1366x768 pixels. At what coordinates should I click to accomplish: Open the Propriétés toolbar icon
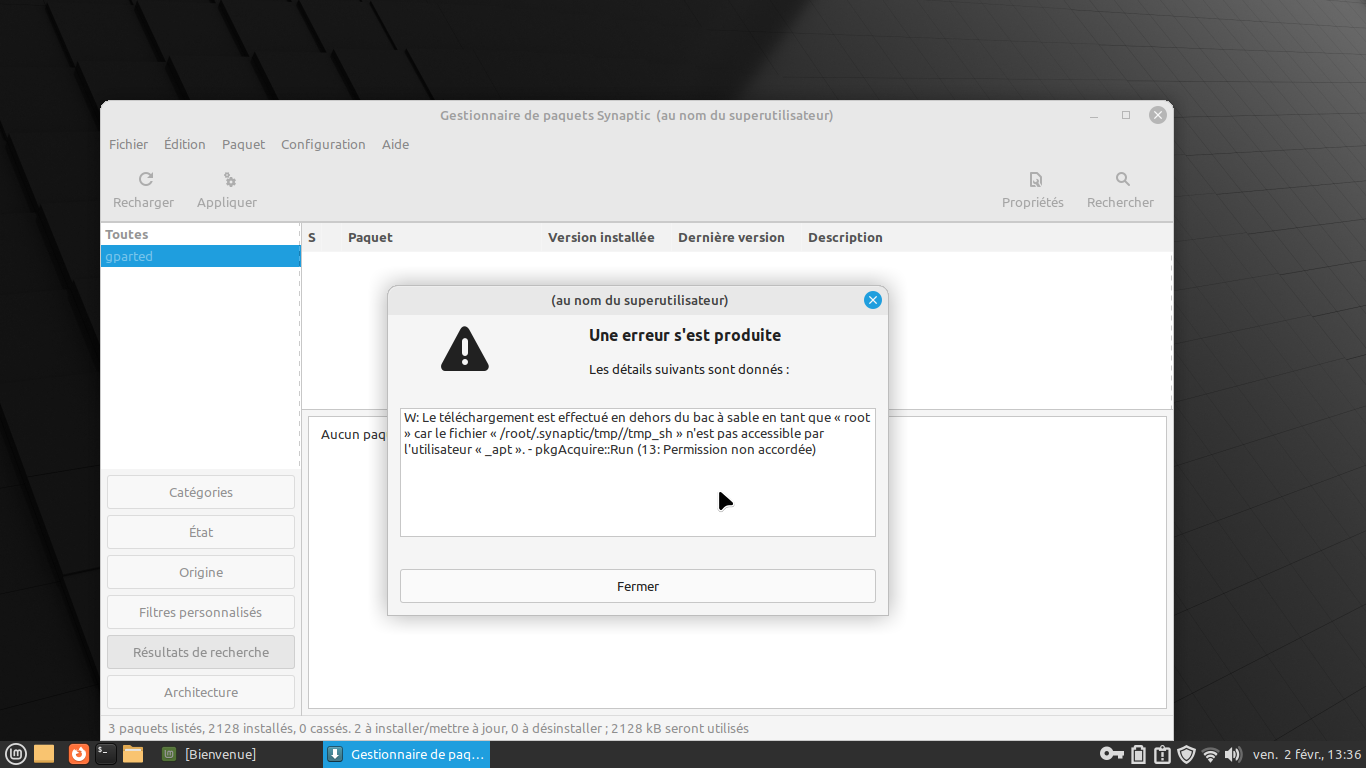(1034, 180)
